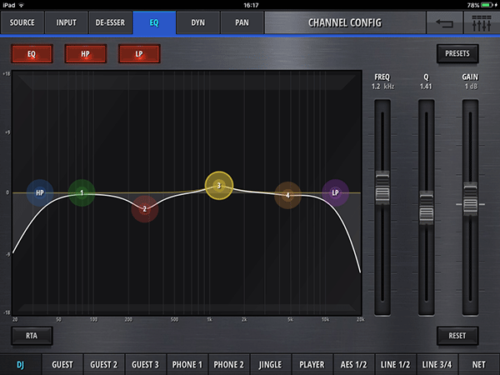Select the LINE 3/4 channel

[437, 365]
